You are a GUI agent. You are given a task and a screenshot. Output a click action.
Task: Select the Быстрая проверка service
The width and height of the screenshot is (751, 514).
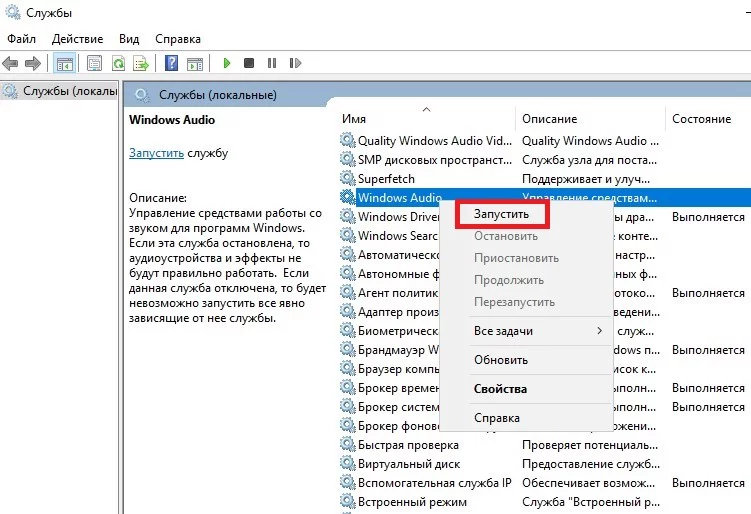pos(409,445)
